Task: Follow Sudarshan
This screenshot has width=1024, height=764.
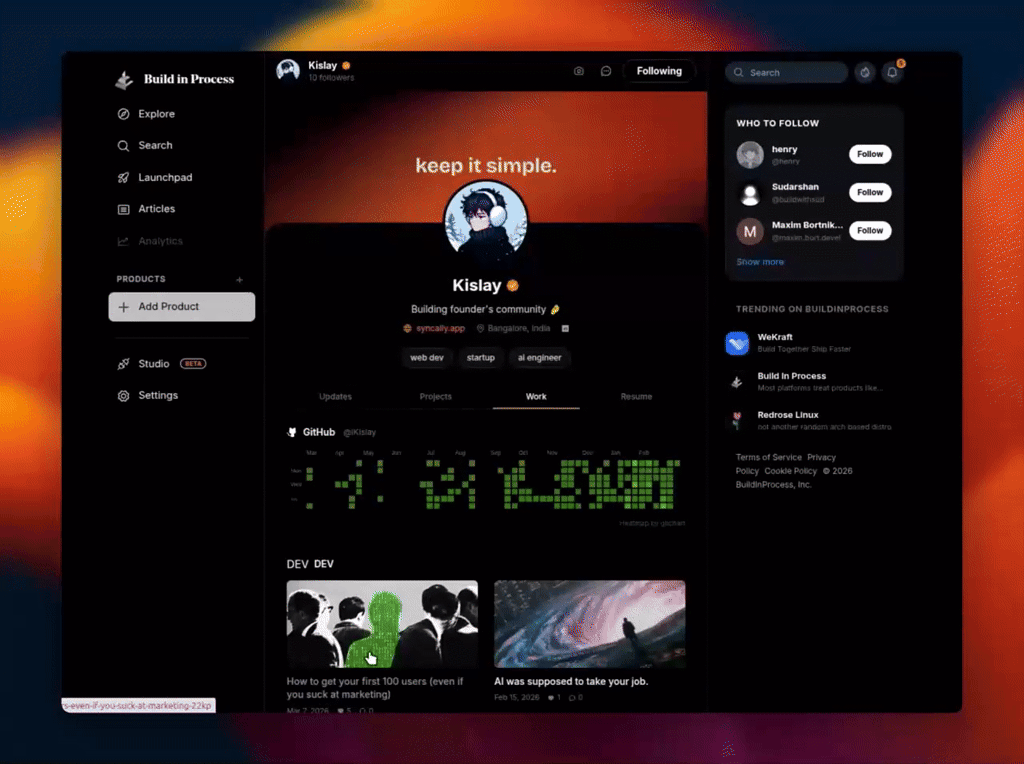Action: (x=870, y=193)
